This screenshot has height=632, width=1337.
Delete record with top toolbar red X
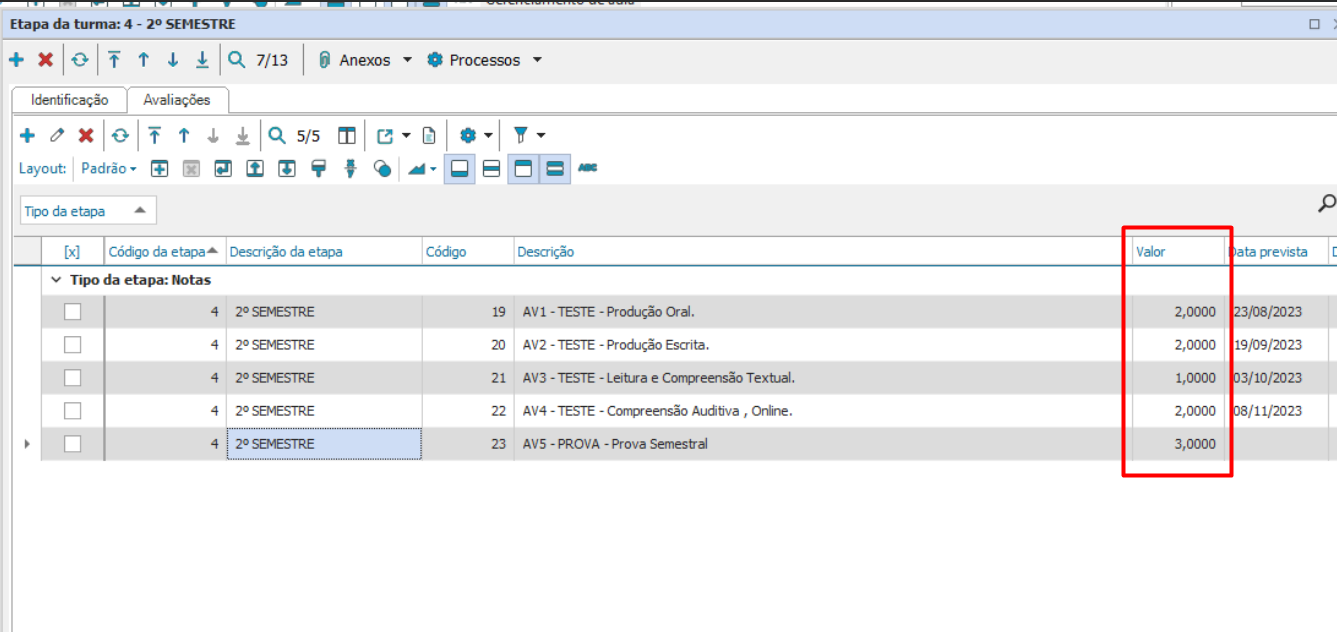pyautogui.click(x=45, y=60)
